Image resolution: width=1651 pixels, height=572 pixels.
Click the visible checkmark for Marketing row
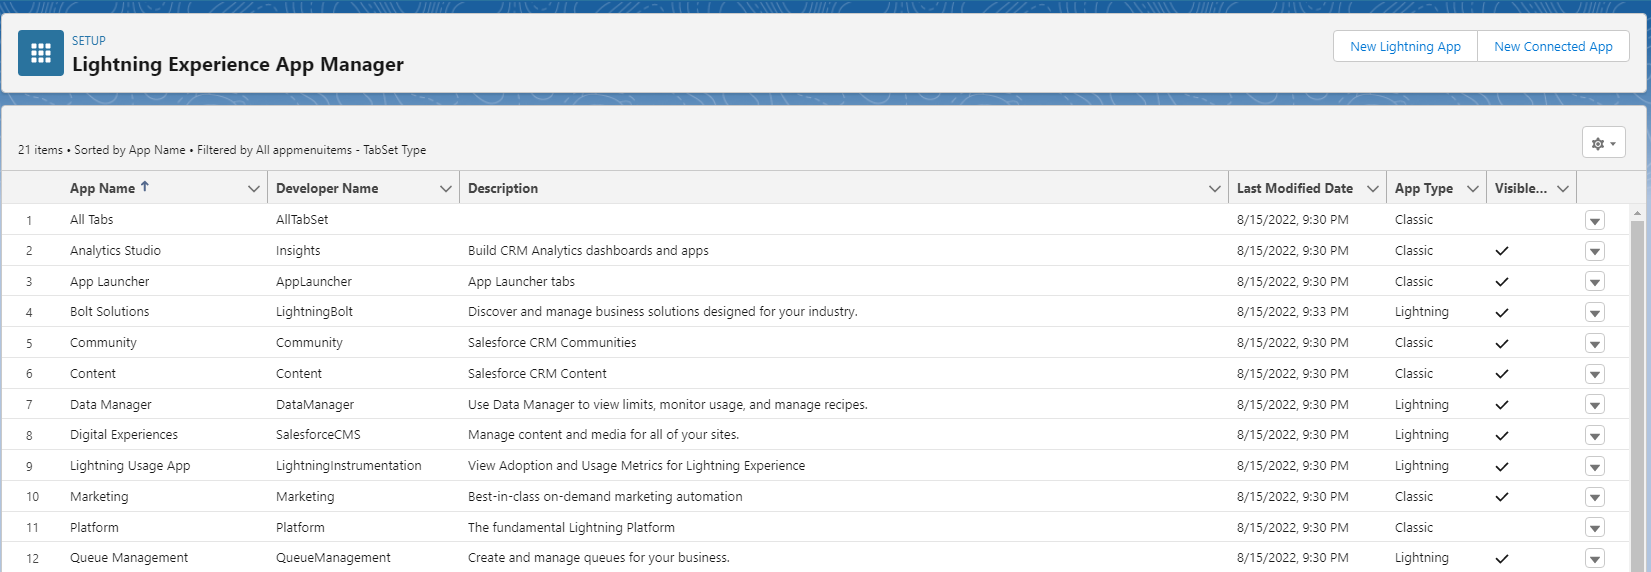pos(1501,497)
